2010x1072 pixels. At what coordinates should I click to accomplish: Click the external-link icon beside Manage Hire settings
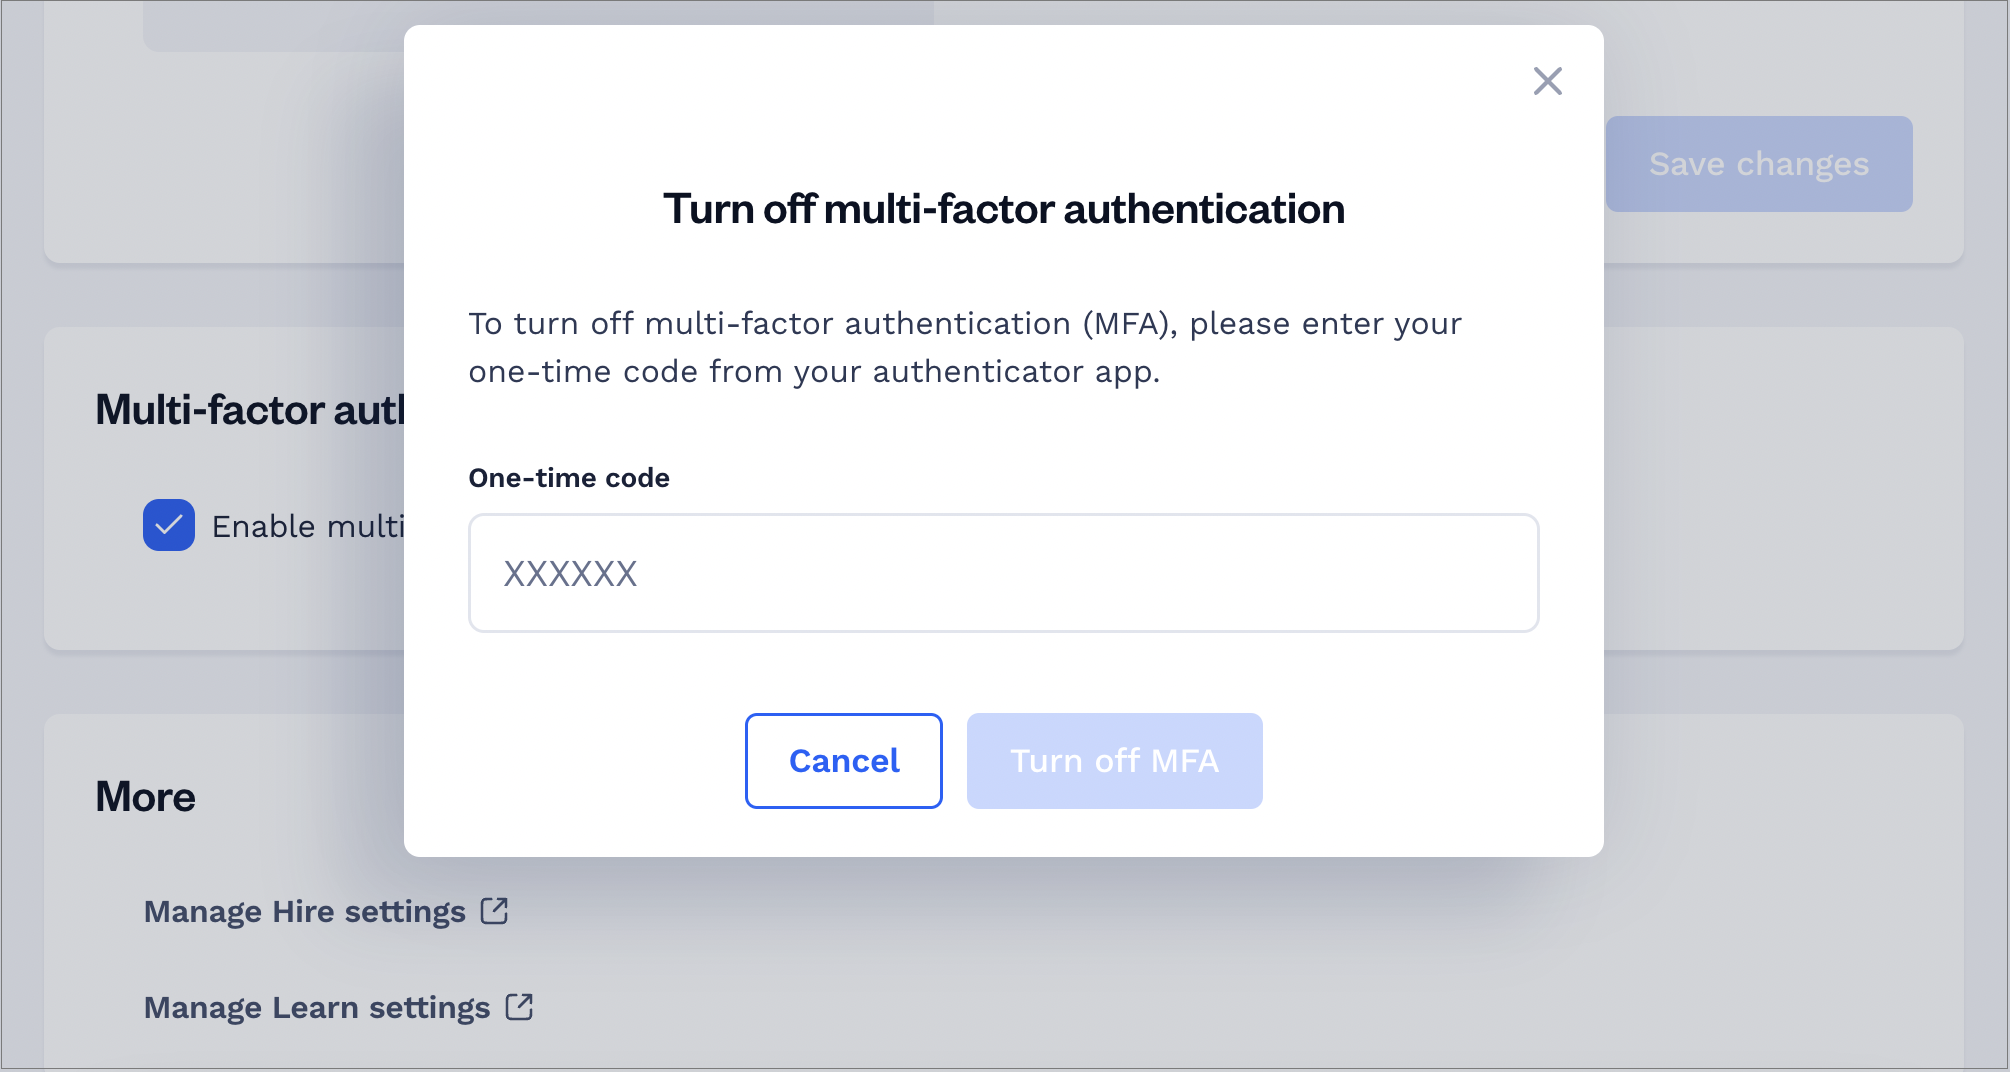point(494,910)
